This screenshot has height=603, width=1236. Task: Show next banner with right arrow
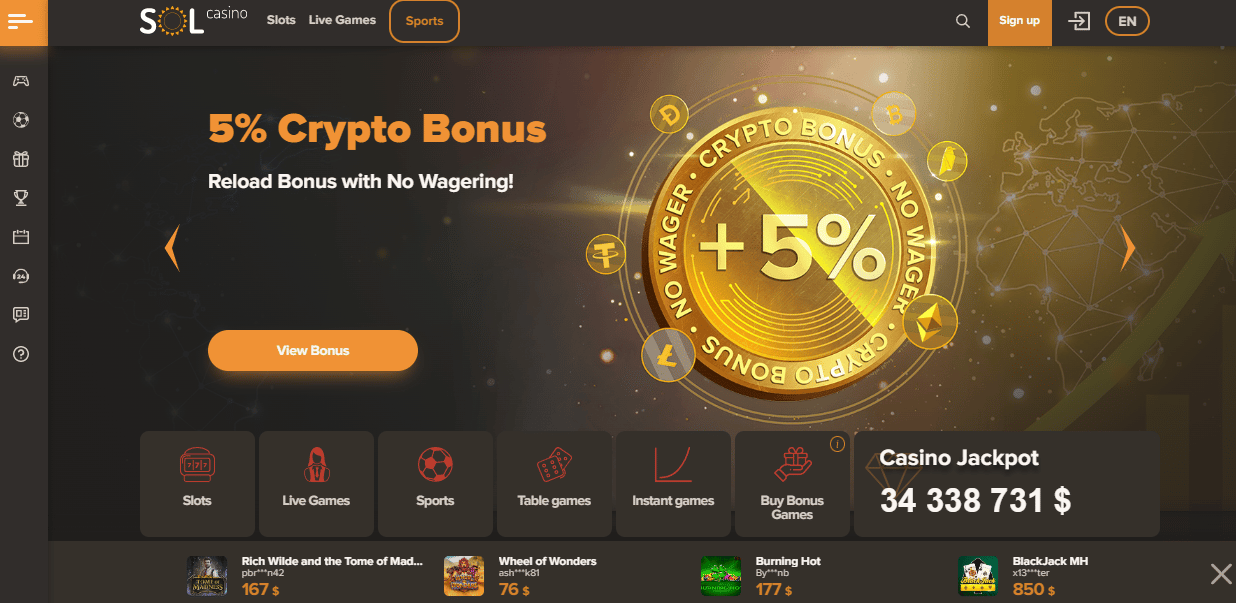point(1128,247)
